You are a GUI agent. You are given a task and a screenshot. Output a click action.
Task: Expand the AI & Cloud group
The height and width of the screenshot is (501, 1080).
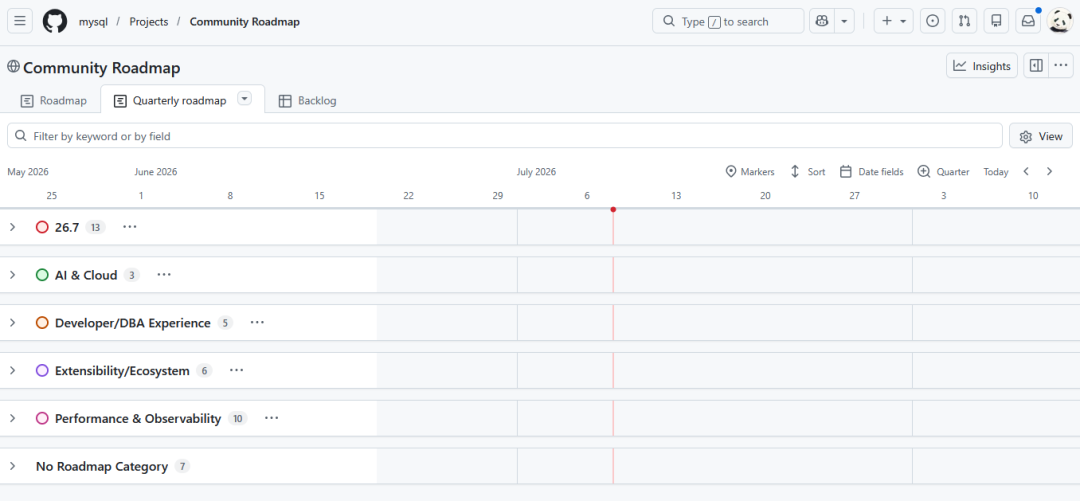click(x=12, y=274)
